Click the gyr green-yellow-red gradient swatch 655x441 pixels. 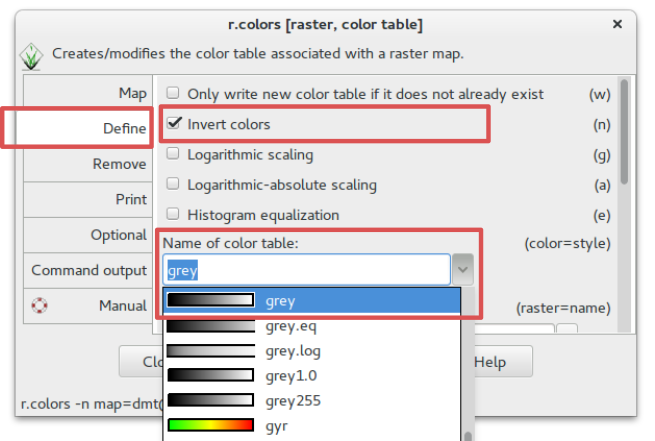tap(211, 425)
